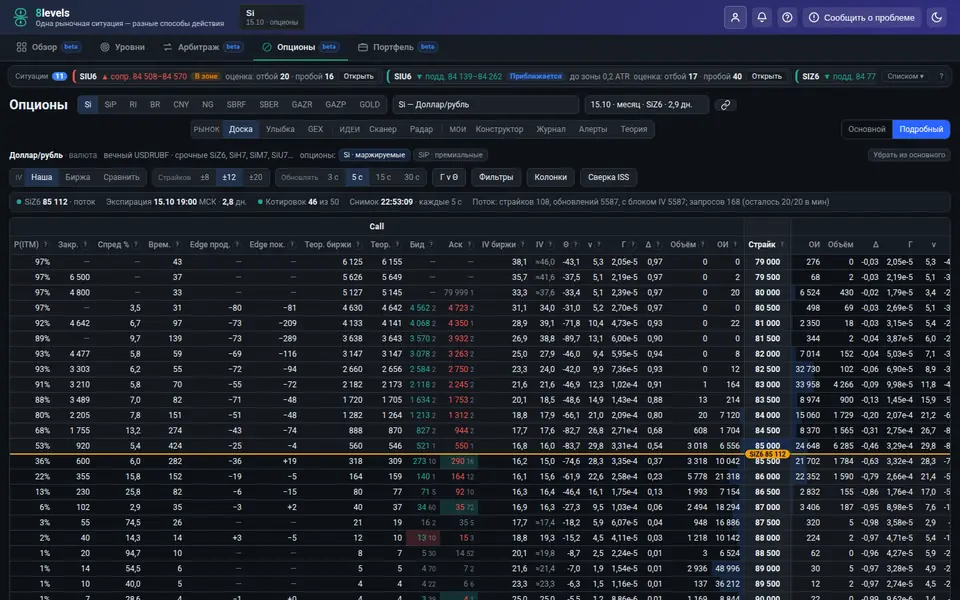Open the Списком dropdown
Viewport: 960px width, 600px height.
pyautogui.click(x=906, y=77)
